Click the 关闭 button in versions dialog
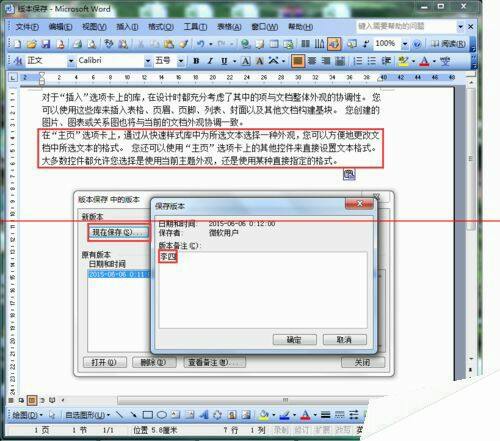Image resolution: width=500 pixels, height=441 pixels. pos(363,362)
